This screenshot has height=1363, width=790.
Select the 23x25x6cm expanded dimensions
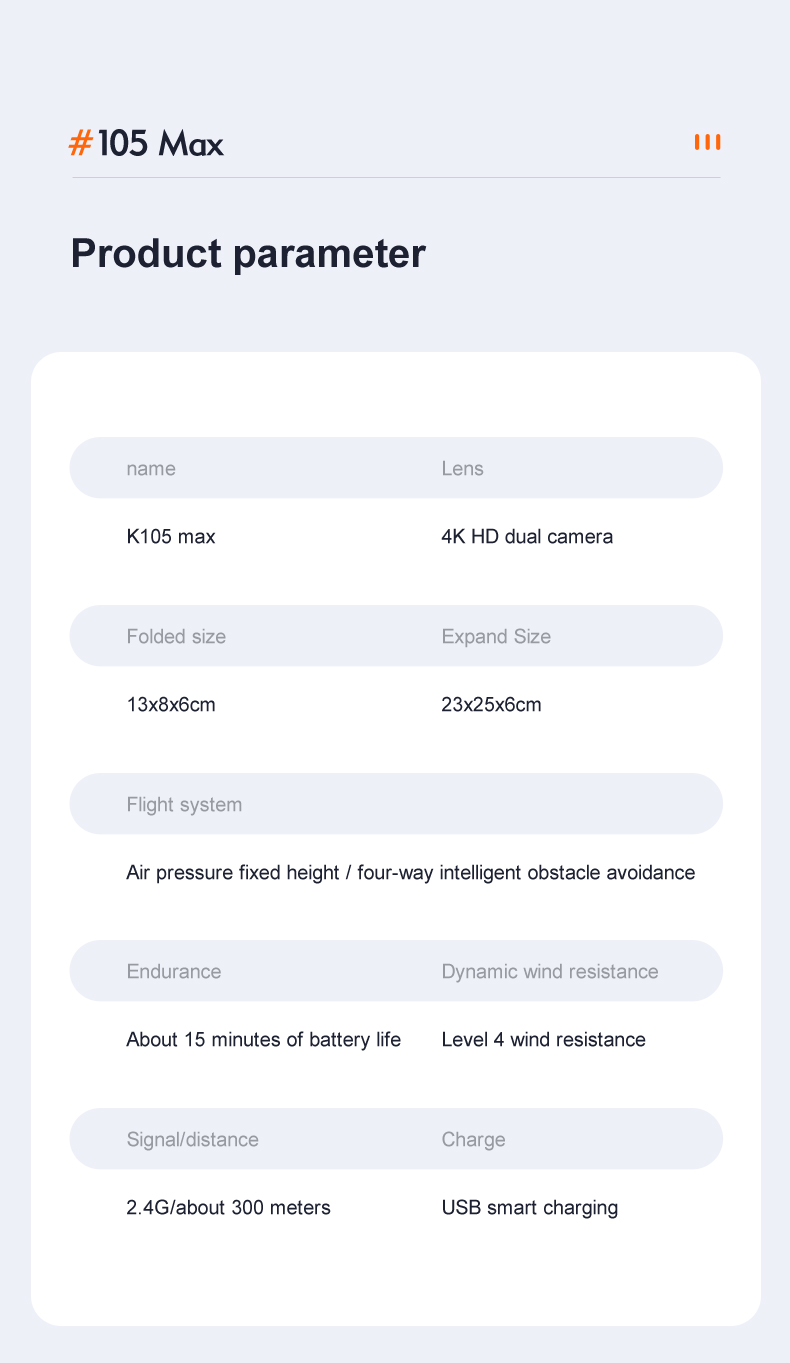coord(491,705)
